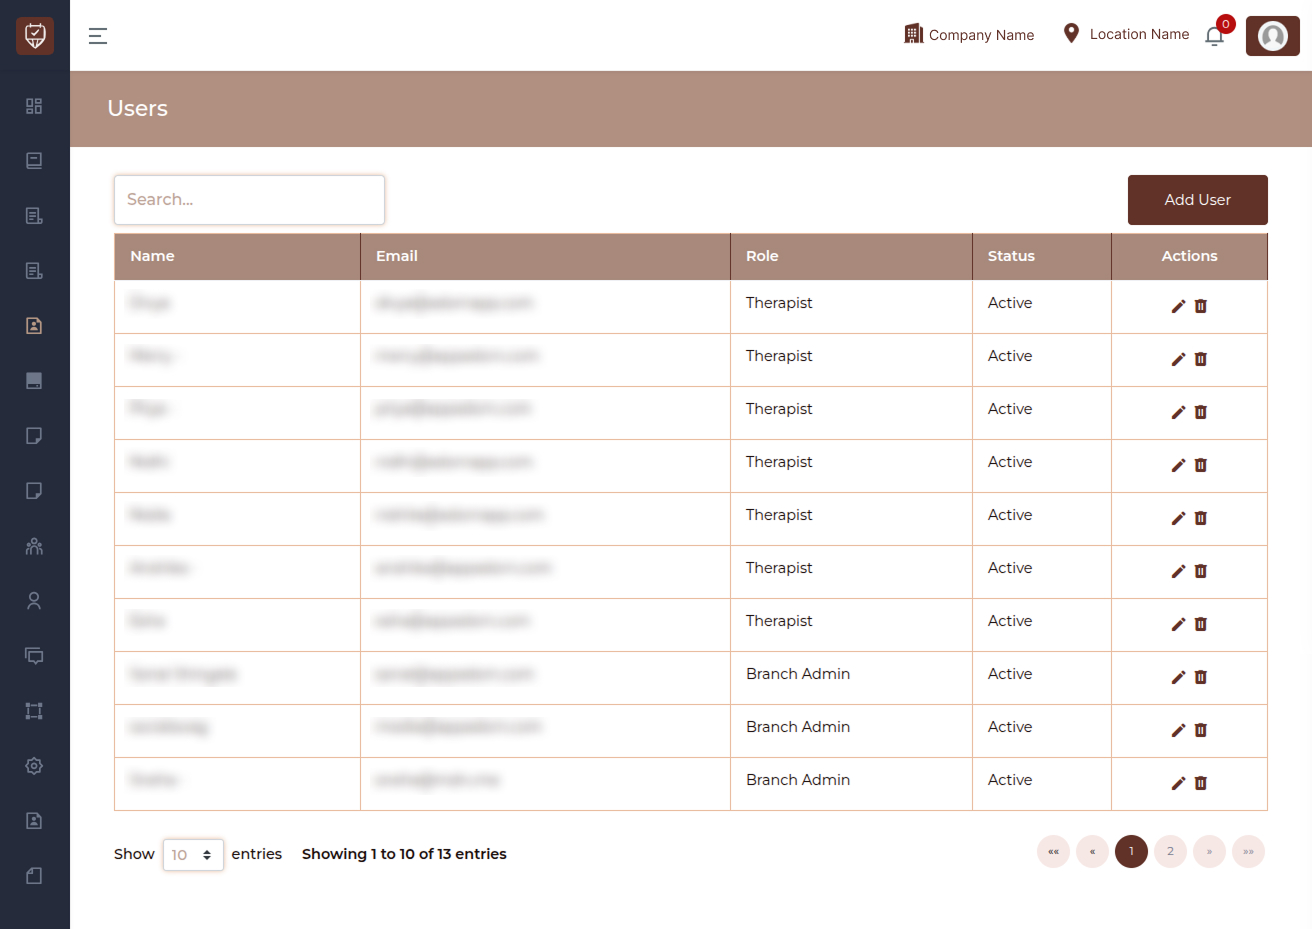The image size is (1312, 929).
Task: Open the Company Name selector
Action: click(969, 34)
